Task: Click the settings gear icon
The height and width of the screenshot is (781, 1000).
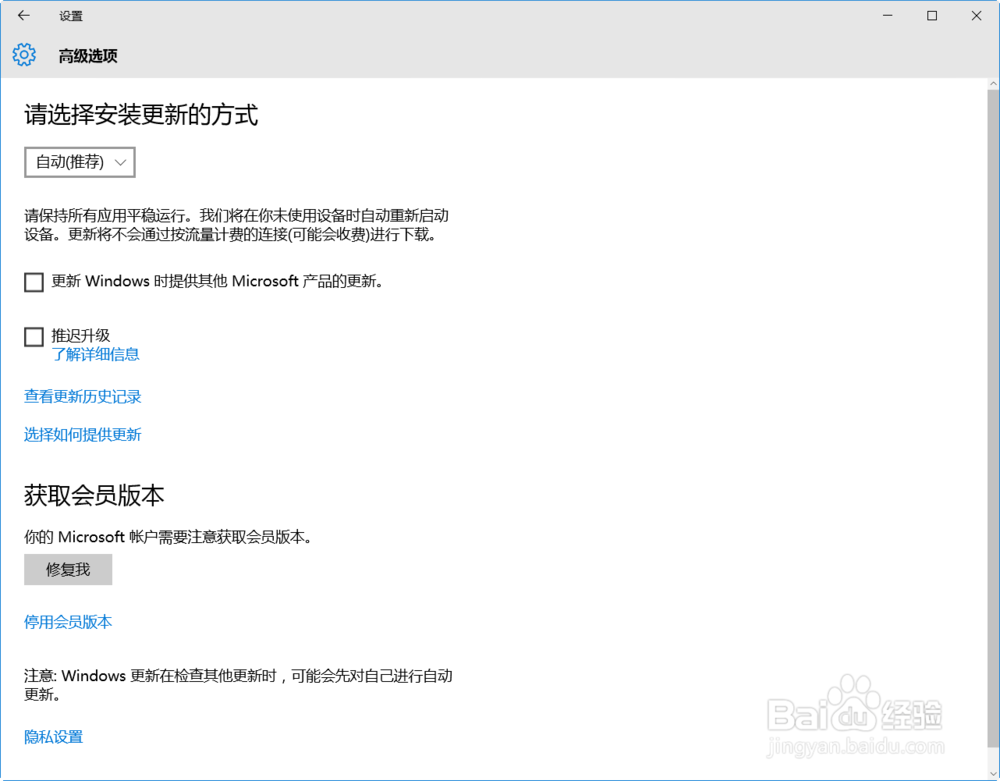Action: (x=24, y=55)
